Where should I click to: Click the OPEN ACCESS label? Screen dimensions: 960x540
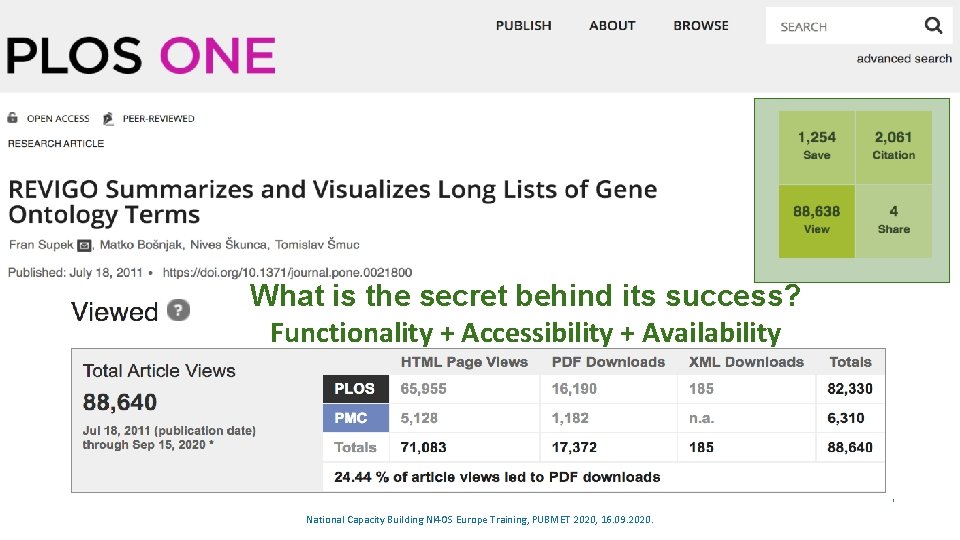[58, 119]
